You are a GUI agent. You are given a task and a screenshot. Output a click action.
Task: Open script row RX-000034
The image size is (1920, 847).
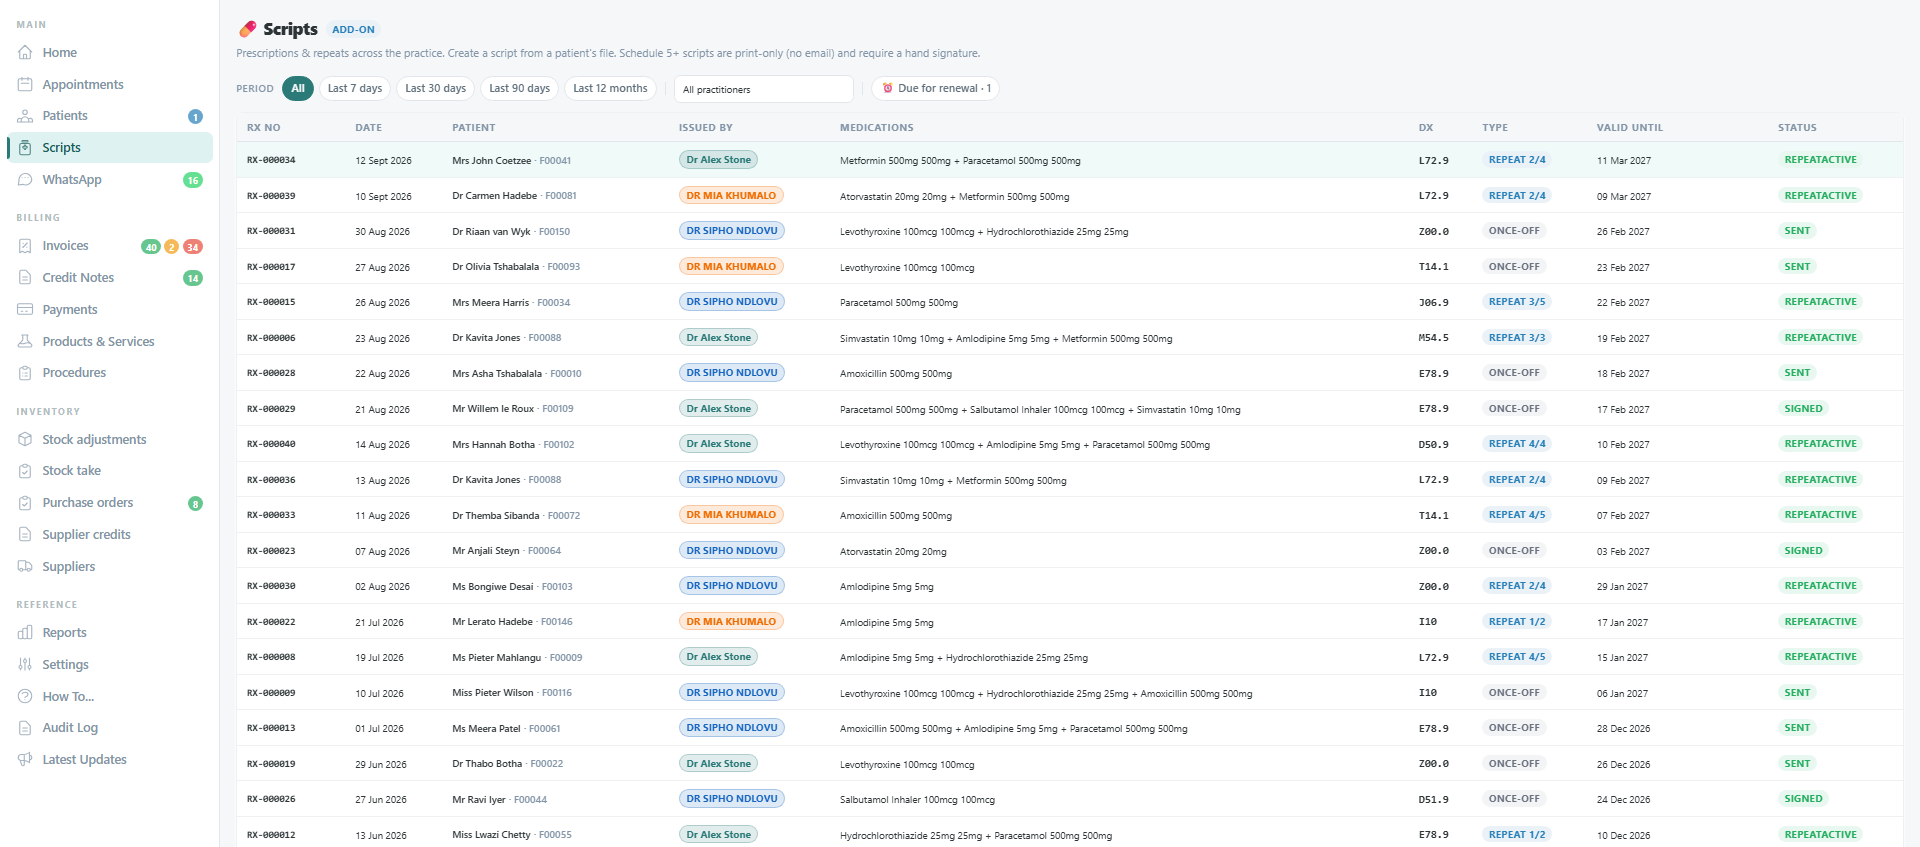tap(1069, 160)
